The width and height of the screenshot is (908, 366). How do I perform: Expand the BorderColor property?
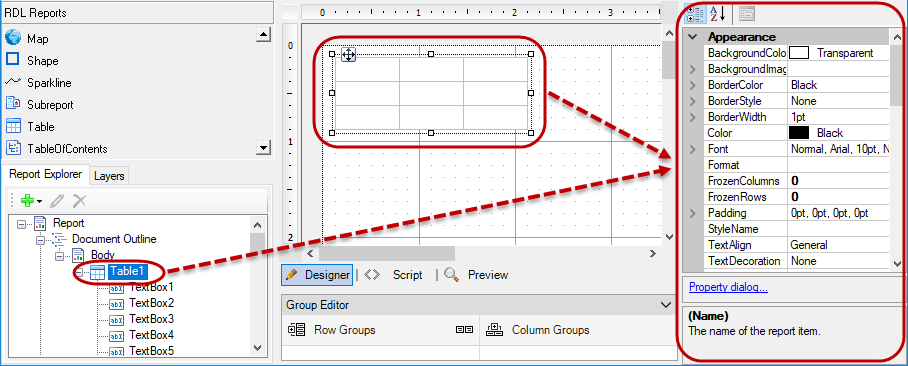click(x=692, y=85)
